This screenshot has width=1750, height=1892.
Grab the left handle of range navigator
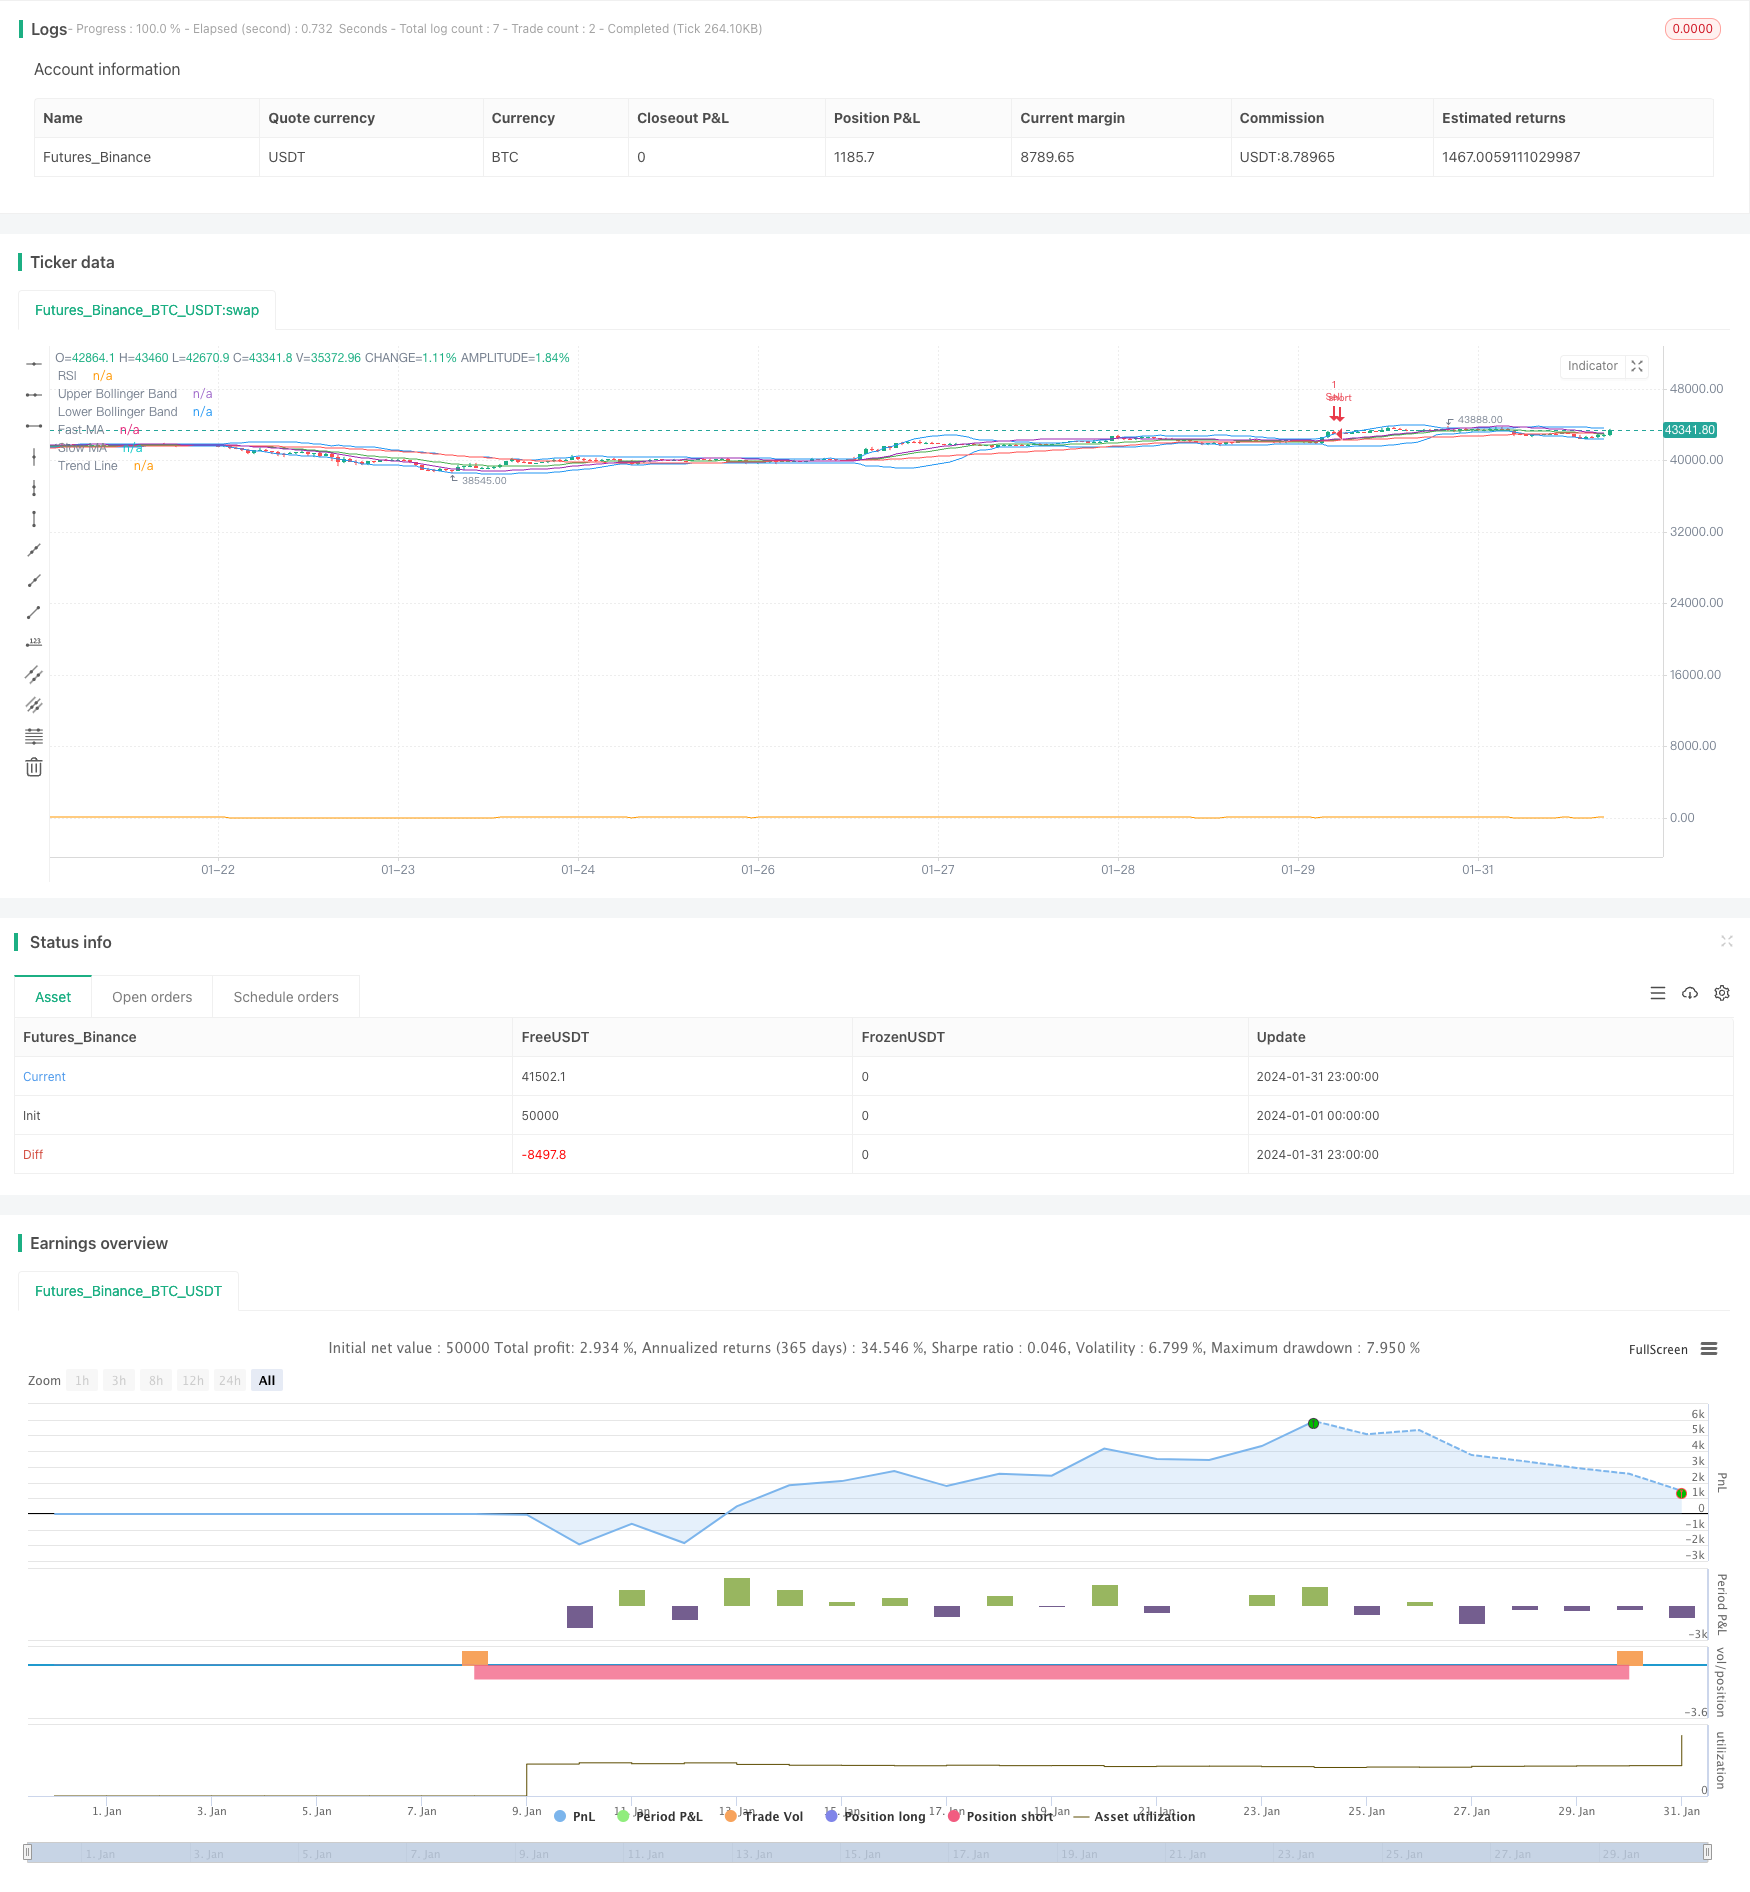(x=28, y=1852)
